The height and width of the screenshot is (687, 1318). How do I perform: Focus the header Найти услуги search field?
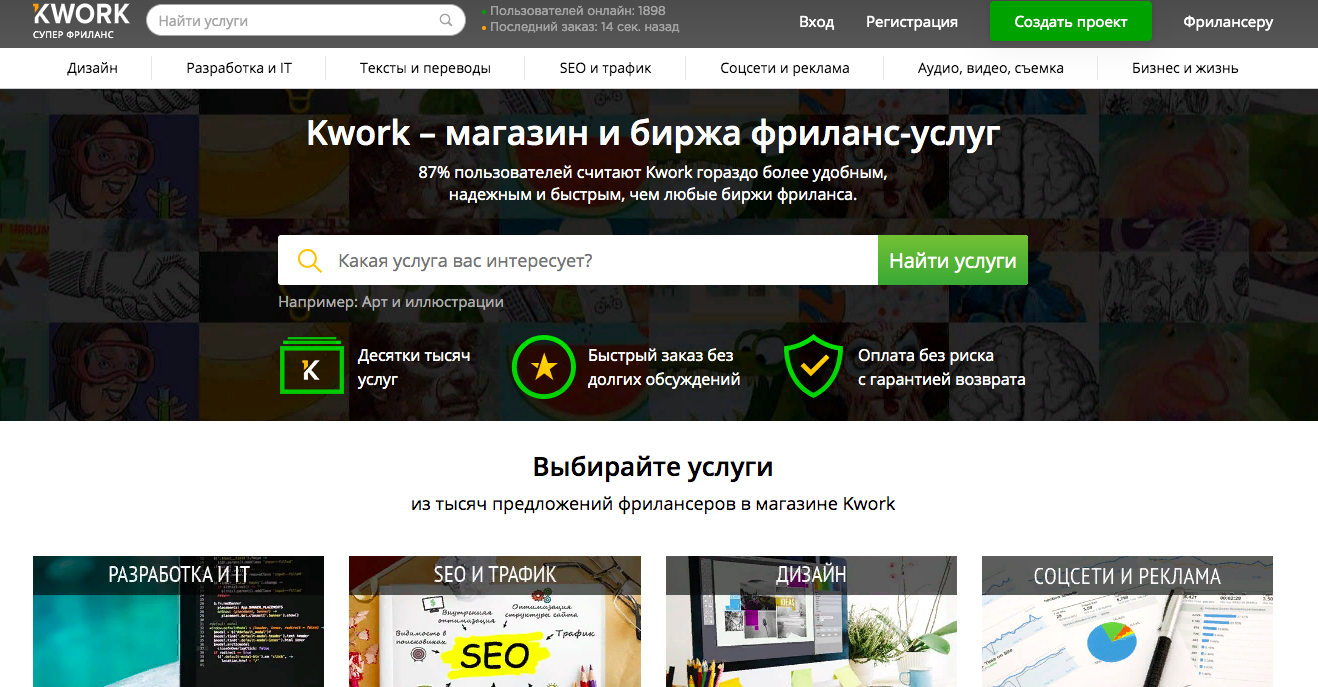pos(306,20)
